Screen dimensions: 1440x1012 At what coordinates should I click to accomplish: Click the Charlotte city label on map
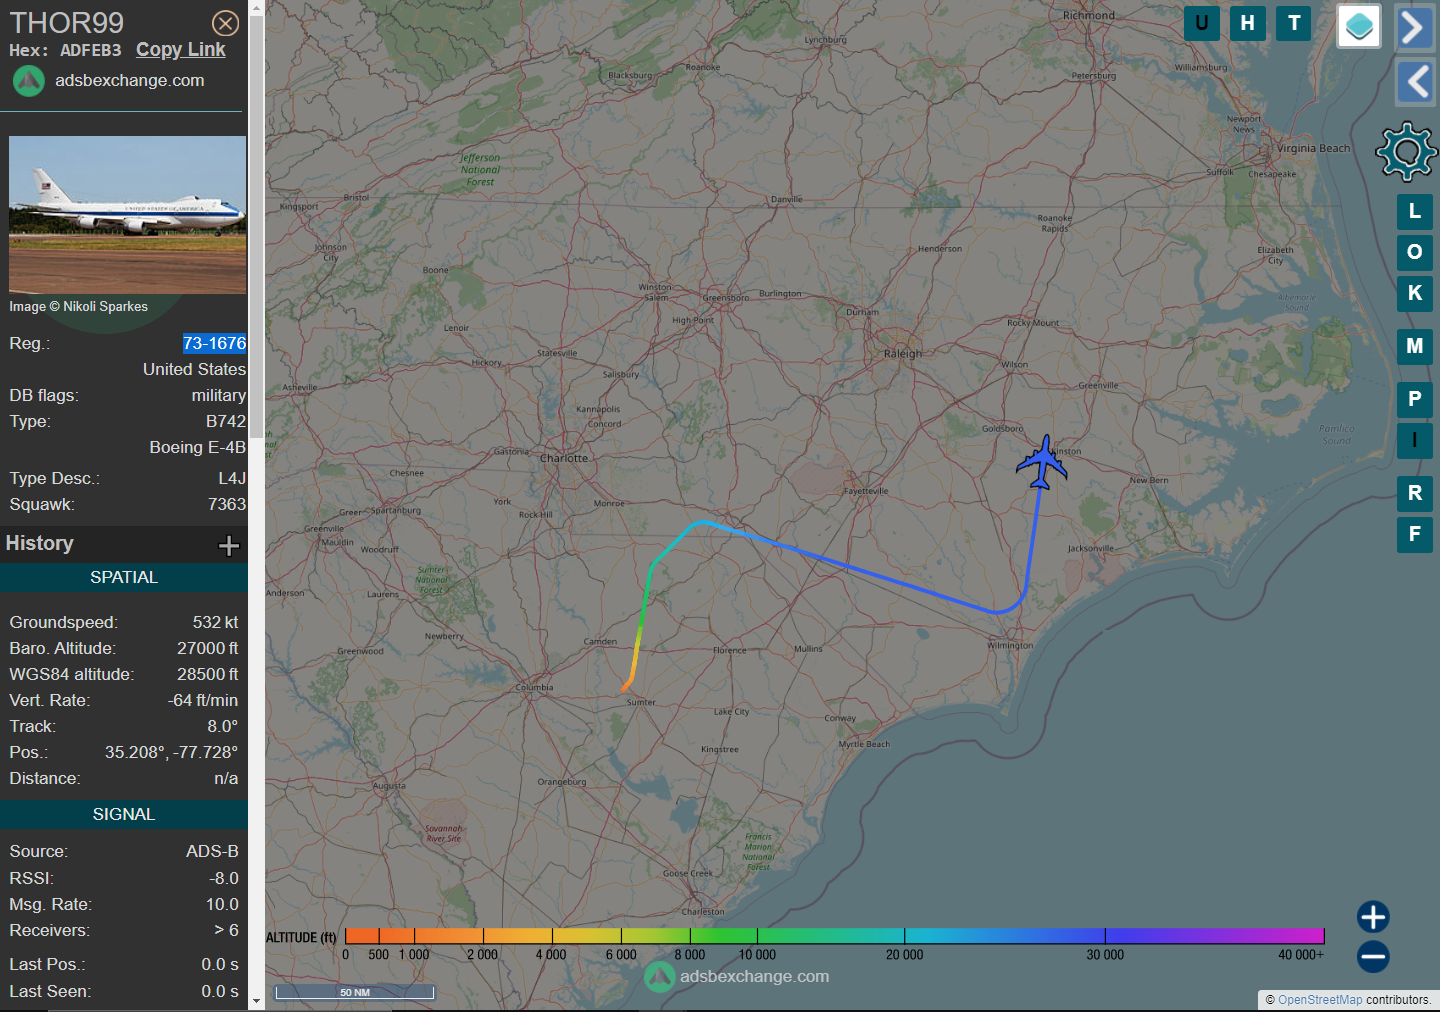click(x=564, y=458)
